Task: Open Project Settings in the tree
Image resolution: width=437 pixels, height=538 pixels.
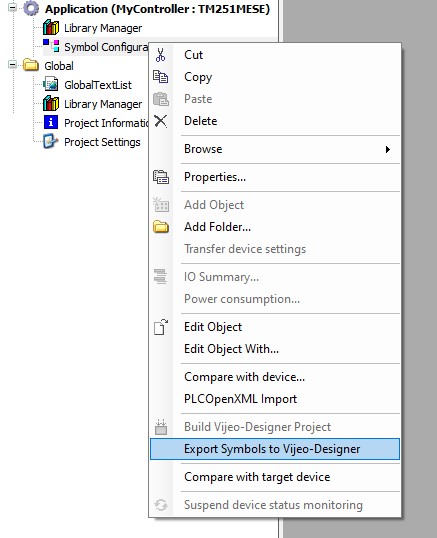Action: pos(102,142)
